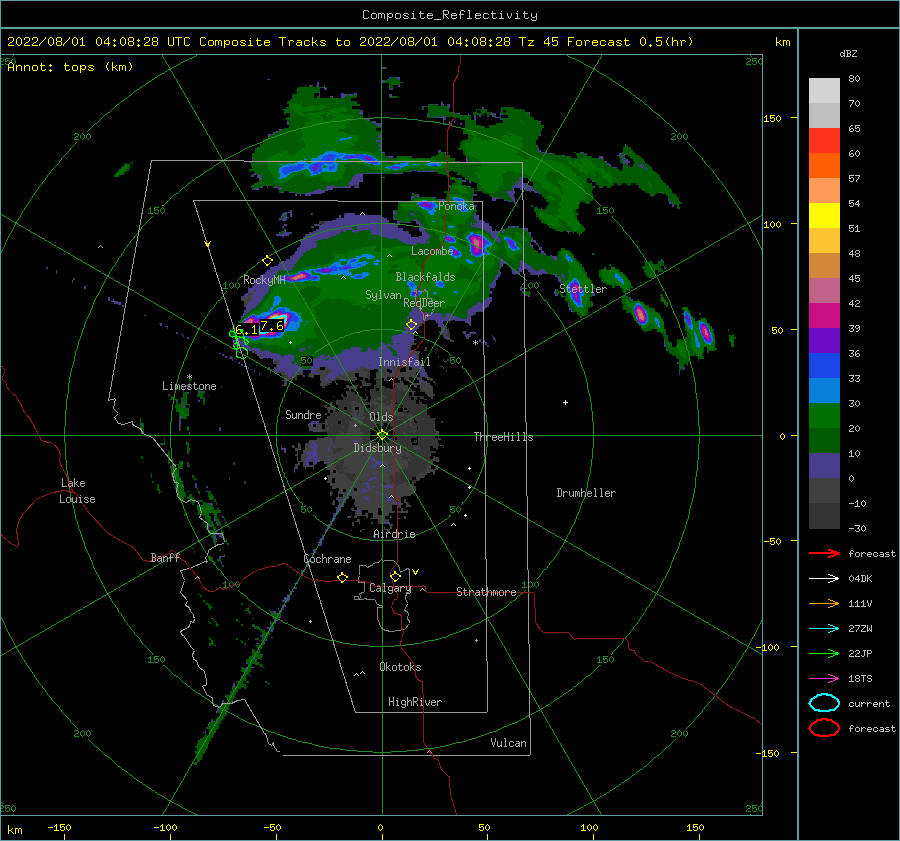Pick the bright orange swatch in dBZ legend
900x841 pixels.
tap(824, 165)
